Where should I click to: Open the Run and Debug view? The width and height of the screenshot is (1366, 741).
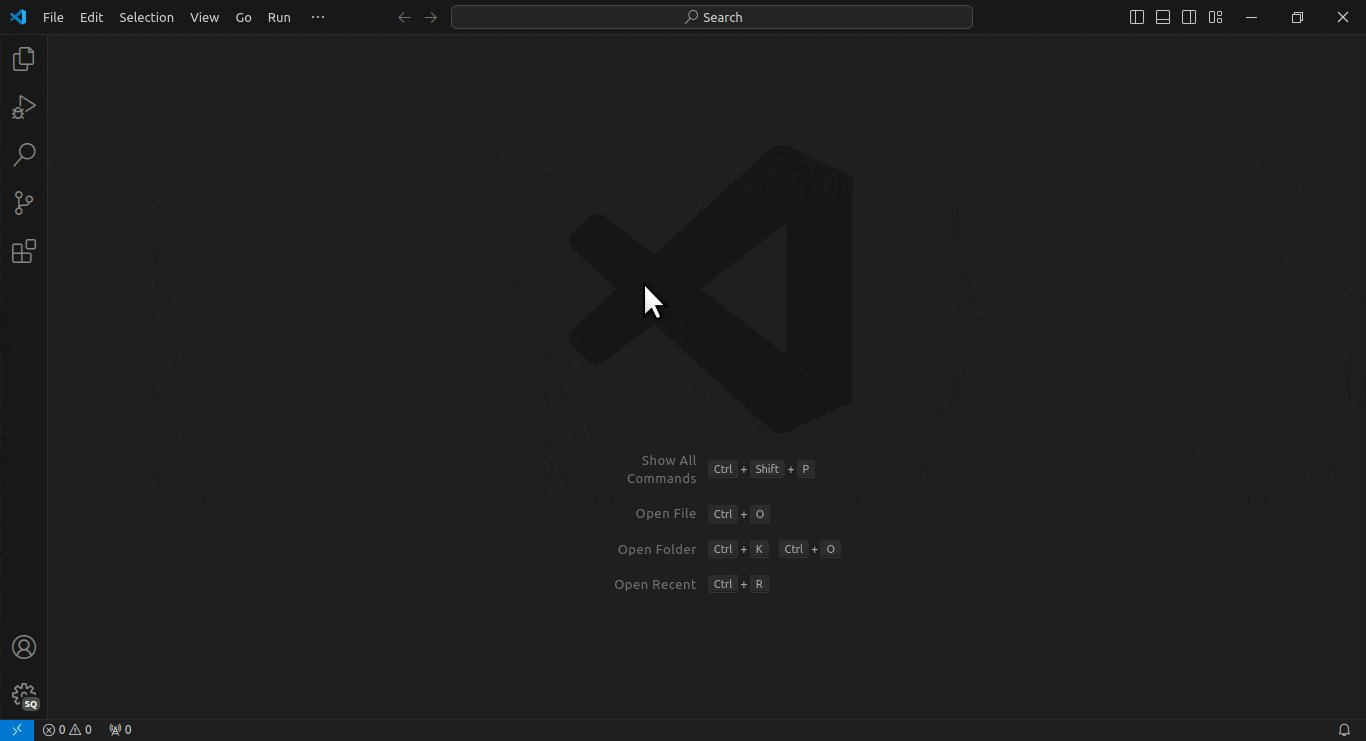(23, 107)
